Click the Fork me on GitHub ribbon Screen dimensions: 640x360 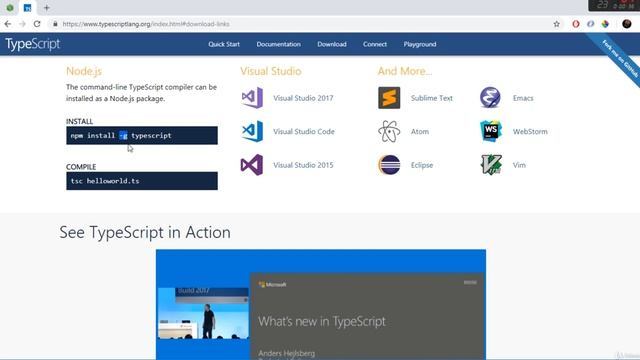coord(618,59)
